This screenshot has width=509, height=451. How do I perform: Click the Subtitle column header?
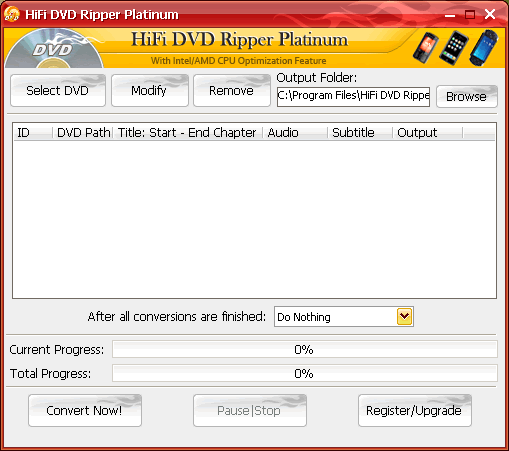(360, 133)
